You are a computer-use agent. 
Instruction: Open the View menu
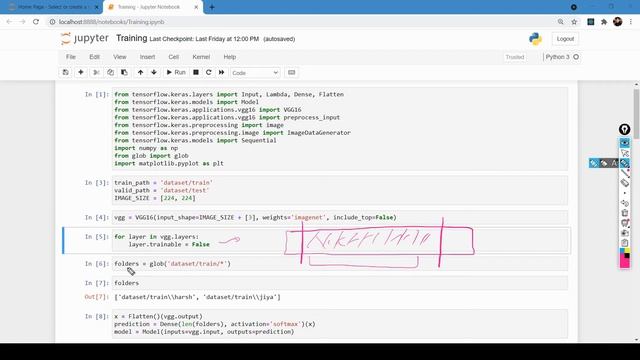pyautogui.click(x=120, y=57)
